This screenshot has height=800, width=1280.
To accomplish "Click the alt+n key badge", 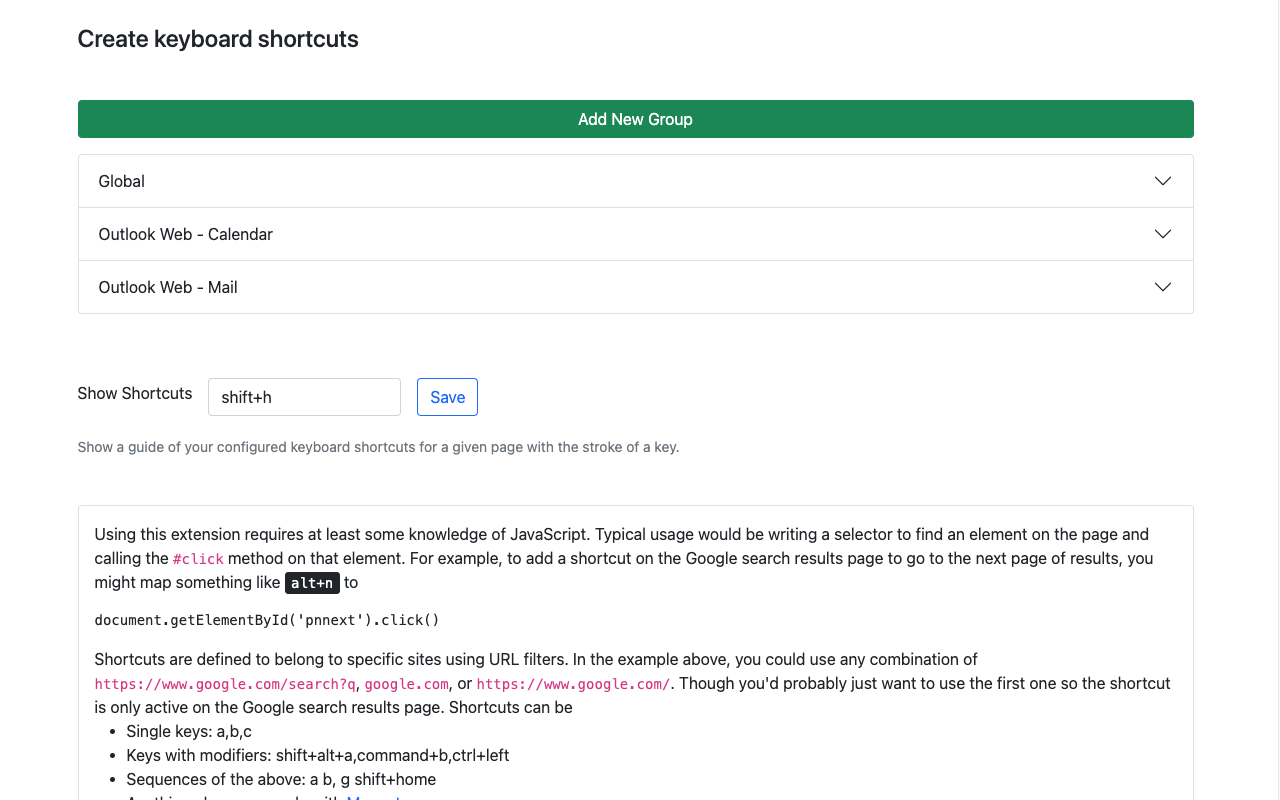I will click(312, 583).
